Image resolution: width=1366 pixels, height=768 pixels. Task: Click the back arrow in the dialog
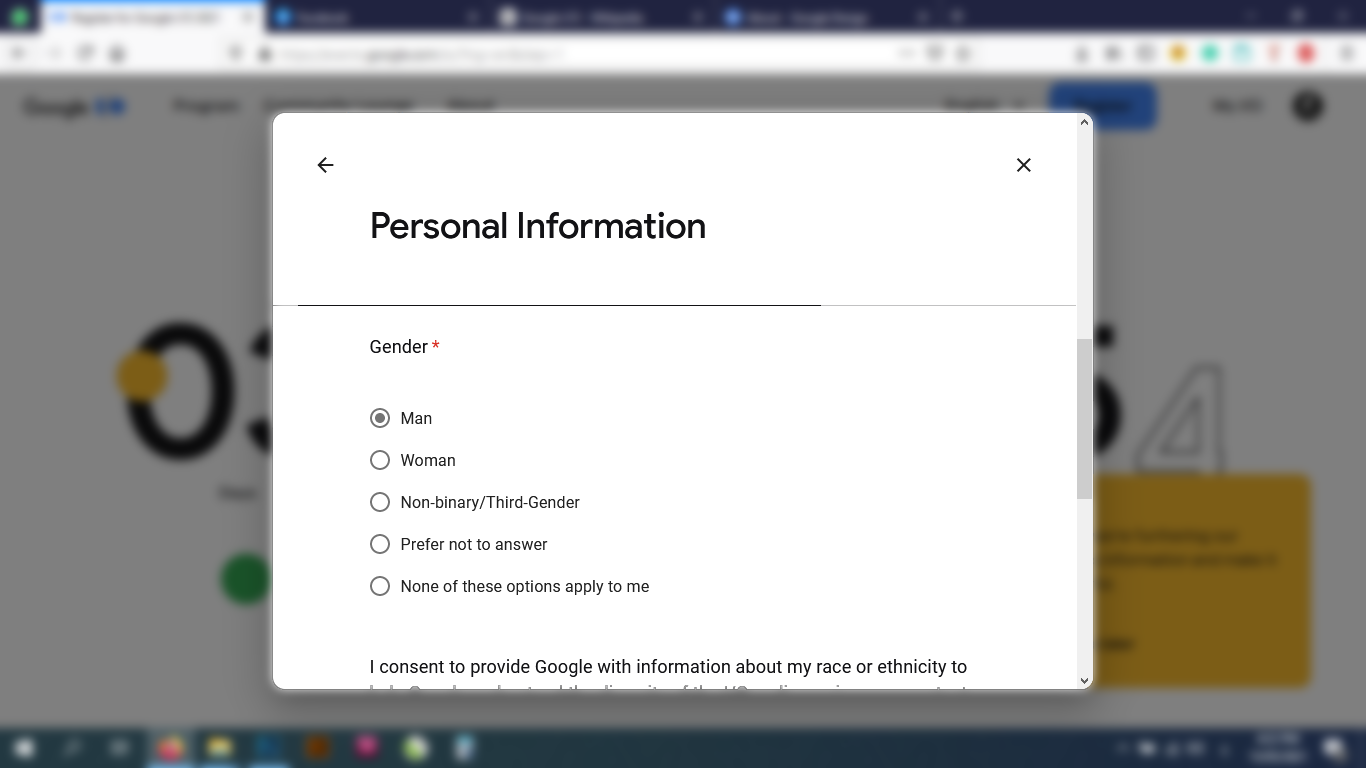[x=325, y=165]
